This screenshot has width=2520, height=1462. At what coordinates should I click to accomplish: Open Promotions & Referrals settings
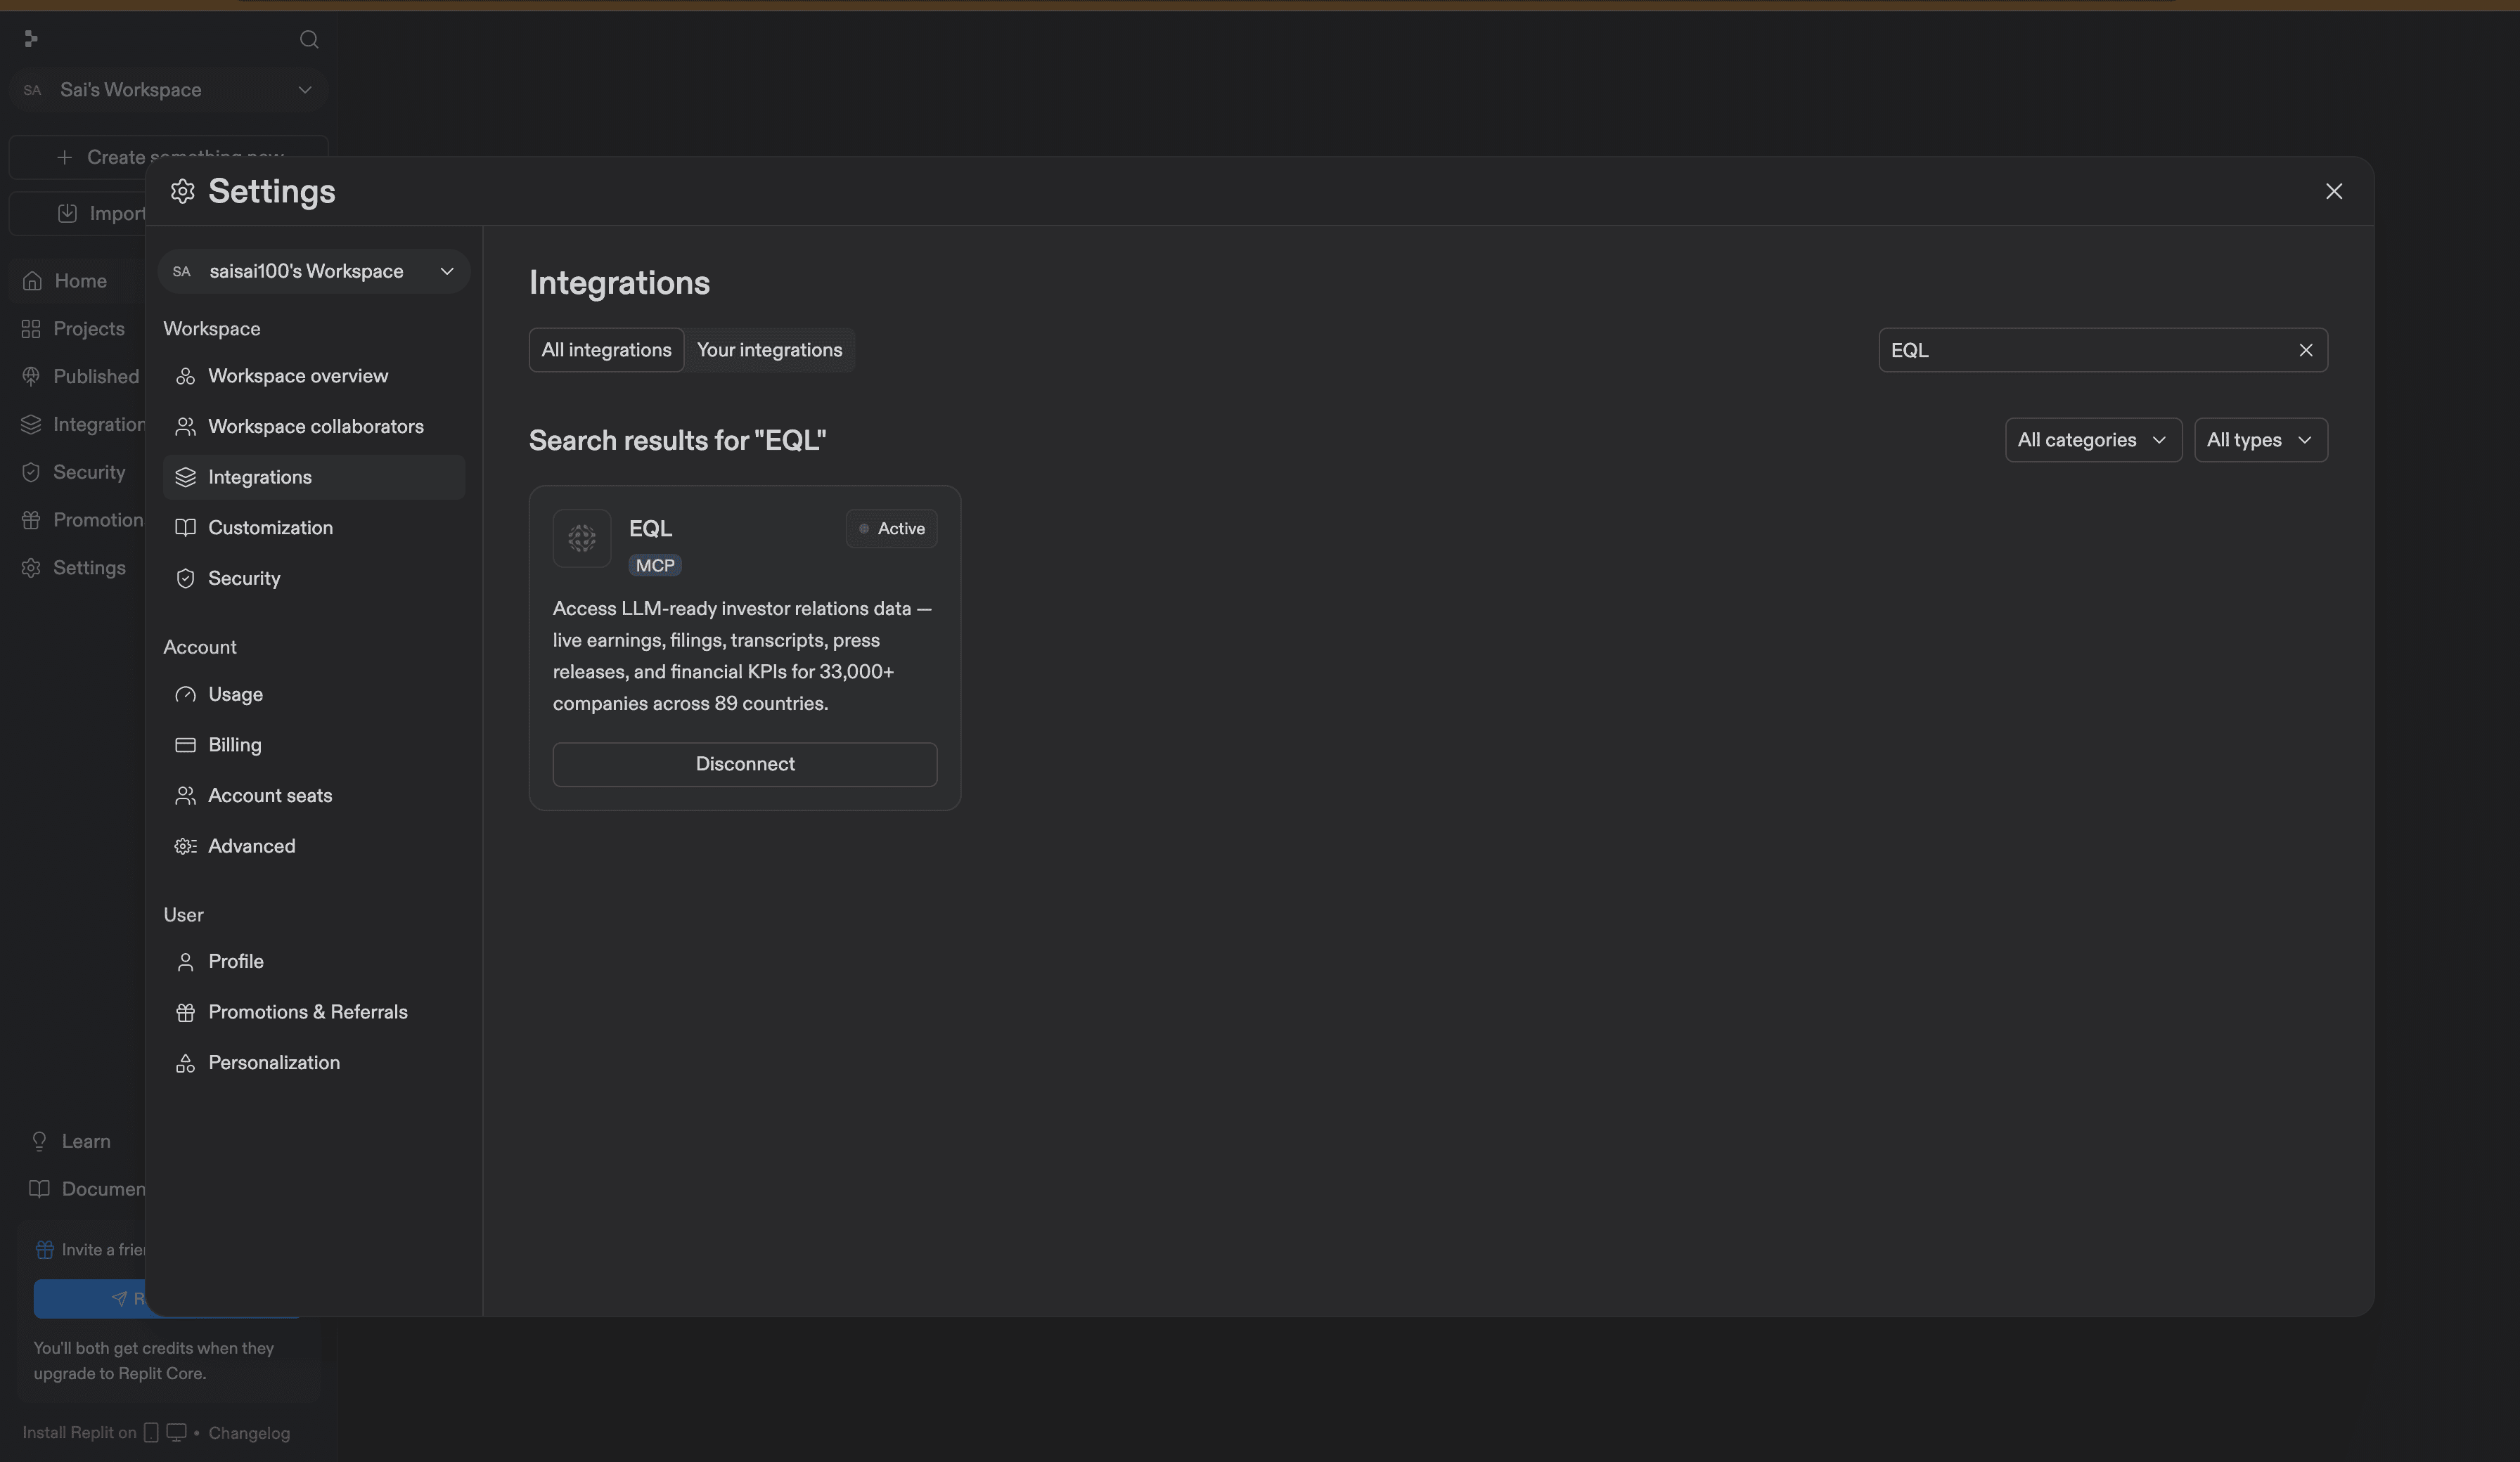(314, 1012)
